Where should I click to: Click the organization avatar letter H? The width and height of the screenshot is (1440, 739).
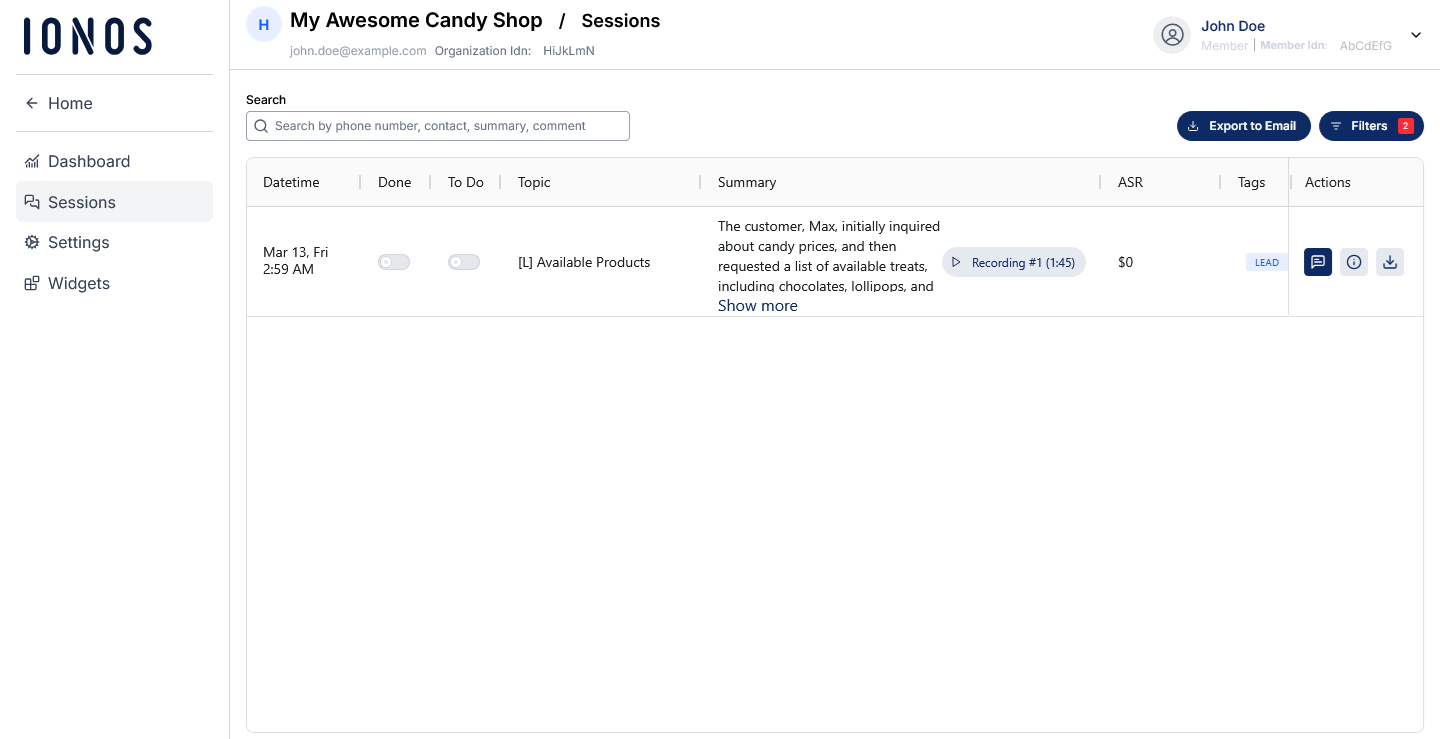pyautogui.click(x=264, y=25)
